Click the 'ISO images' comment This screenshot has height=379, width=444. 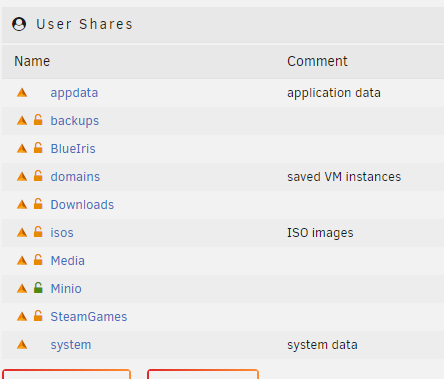320,233
